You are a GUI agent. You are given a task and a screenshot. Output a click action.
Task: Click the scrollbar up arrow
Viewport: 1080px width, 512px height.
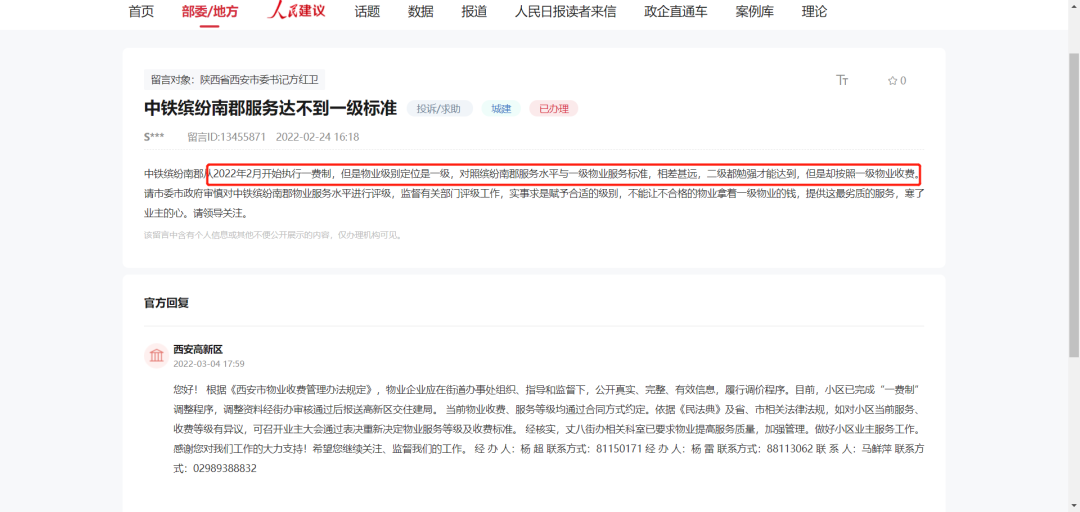tap(1073, 5)
